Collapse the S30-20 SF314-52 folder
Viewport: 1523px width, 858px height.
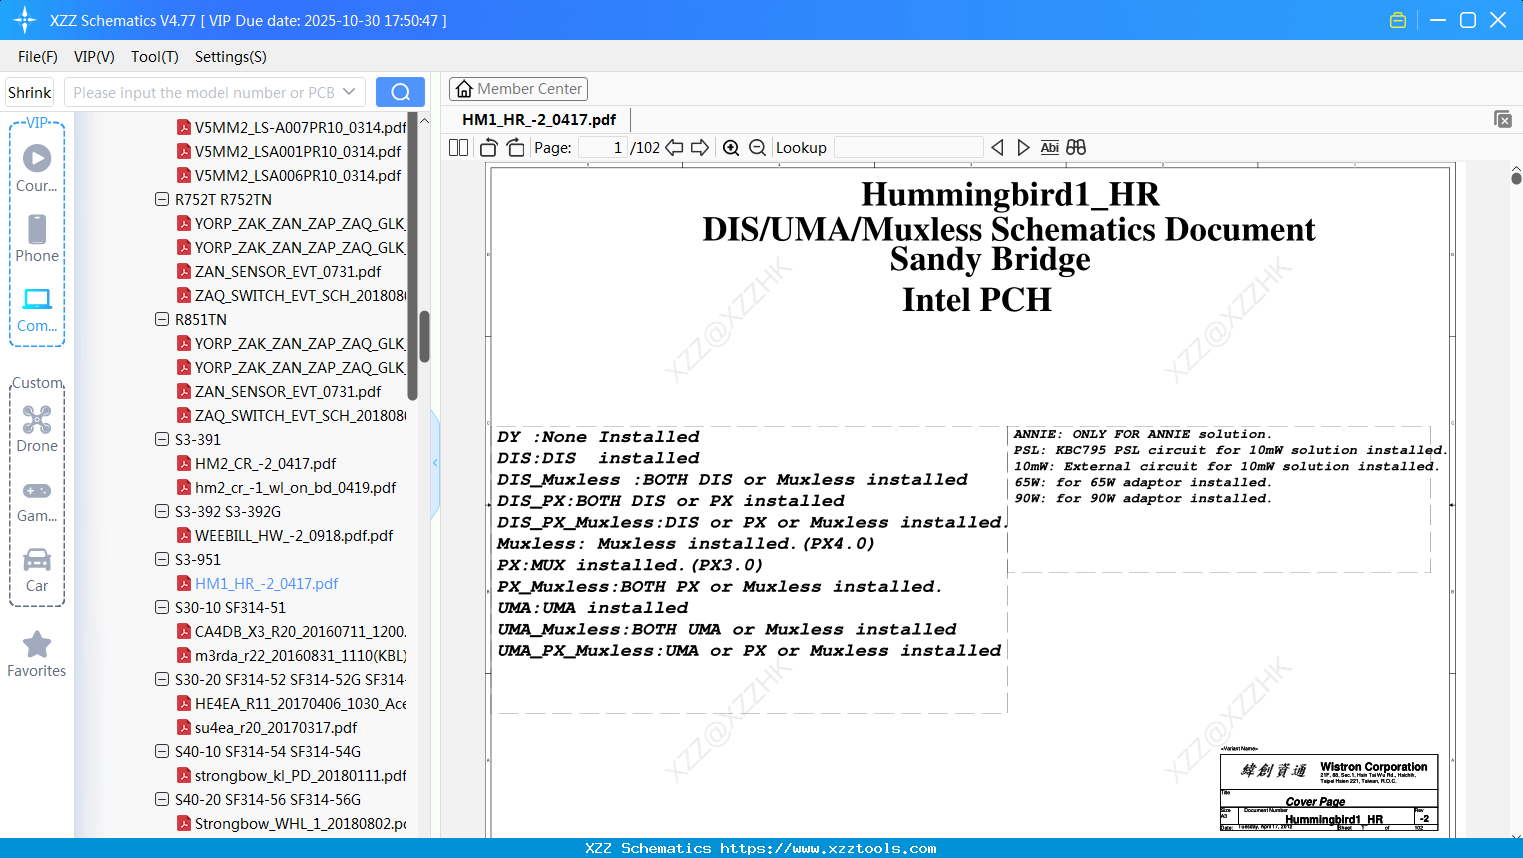click(x=162, y=679)
